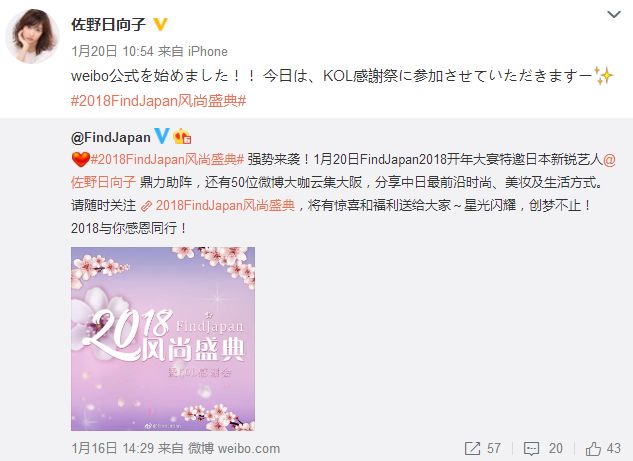633x461 pixels.
Task: Enlarge the 2018 风尚盛典 poster image
Action: coord(163,339)
